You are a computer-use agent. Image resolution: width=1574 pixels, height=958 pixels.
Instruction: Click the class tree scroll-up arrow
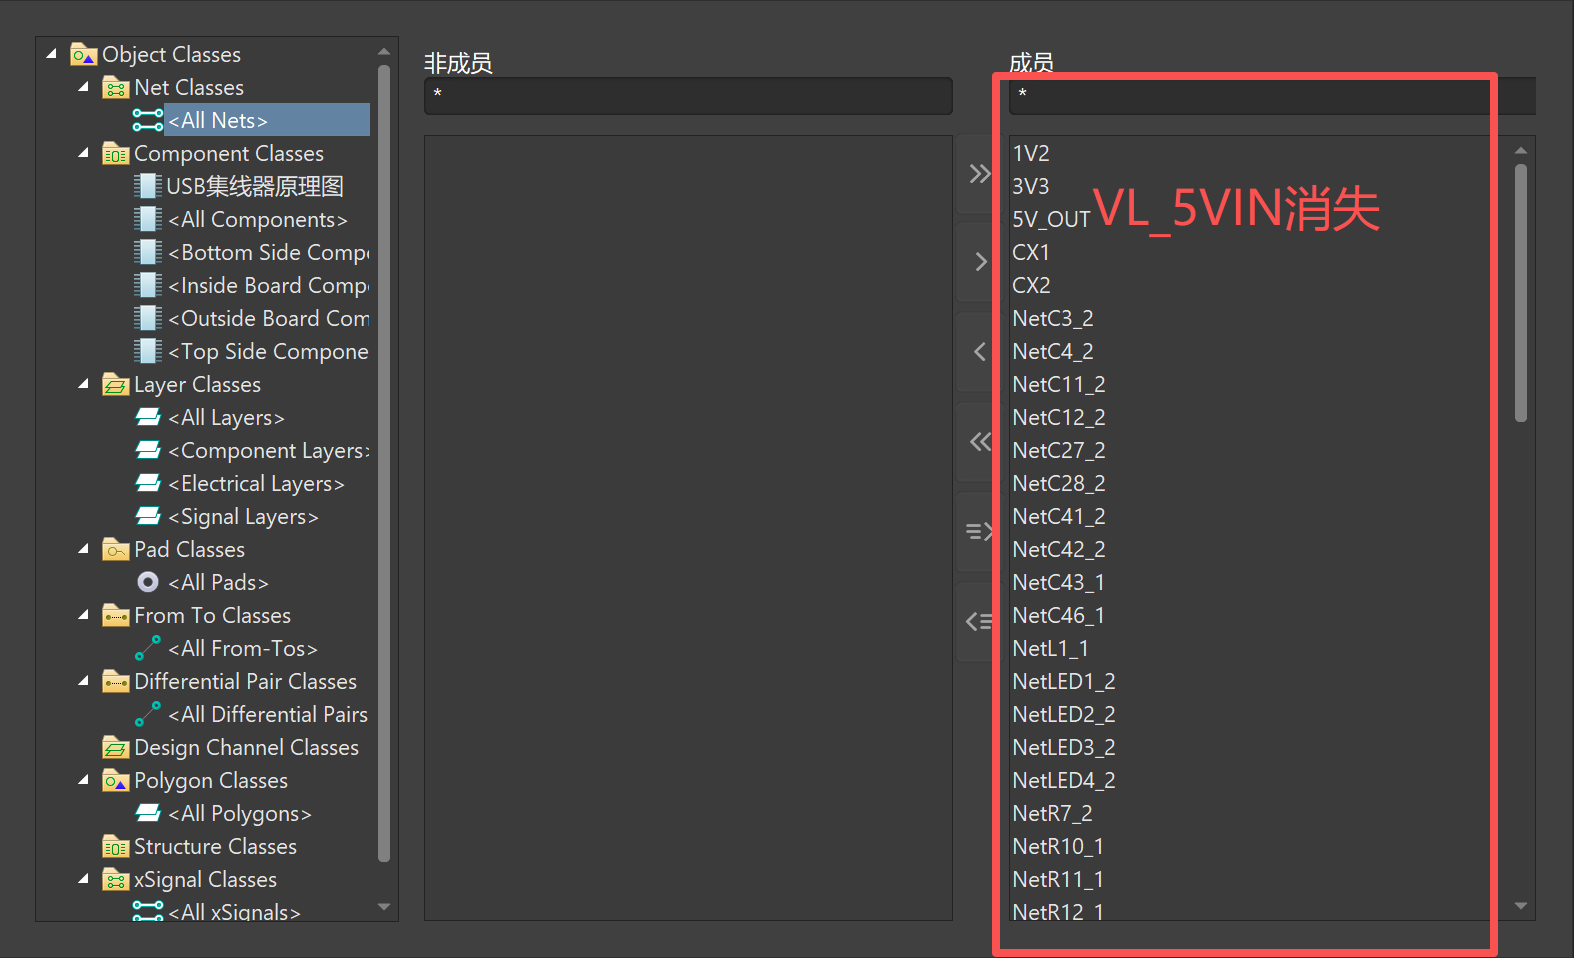pyautogui.click(x=384, y=51)
